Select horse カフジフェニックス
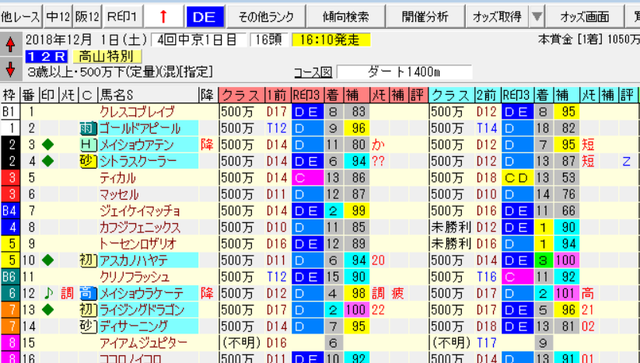The height and width of the screenshot is (363, 640). point(140,227)
